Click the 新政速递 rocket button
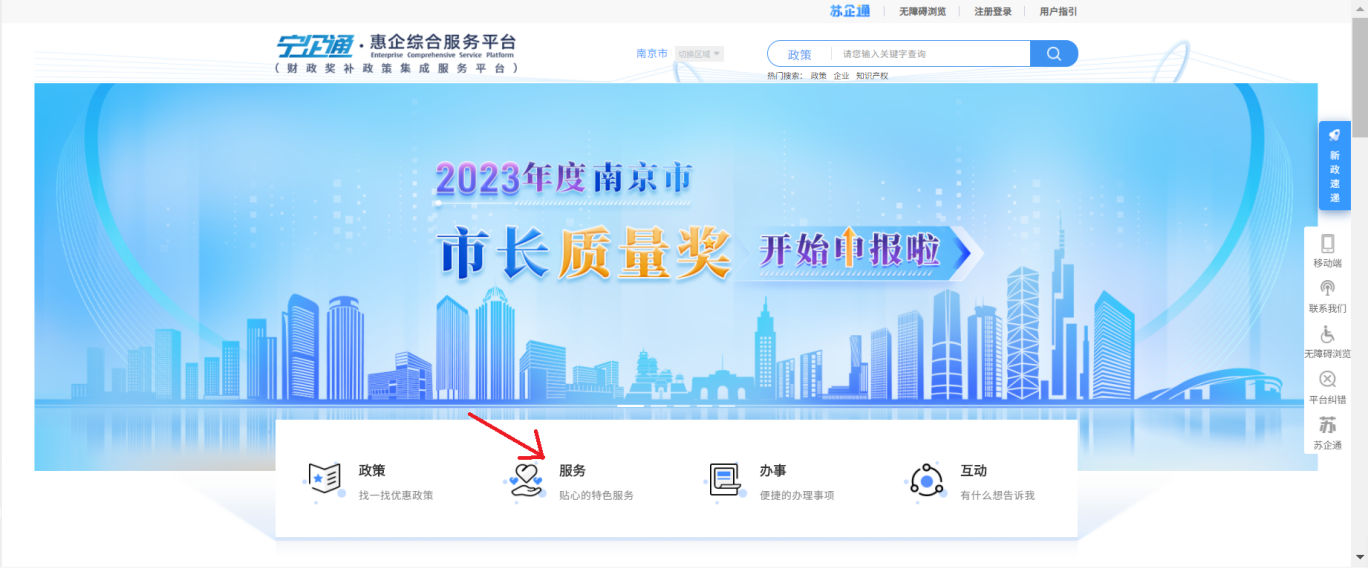 (1334, 165)
